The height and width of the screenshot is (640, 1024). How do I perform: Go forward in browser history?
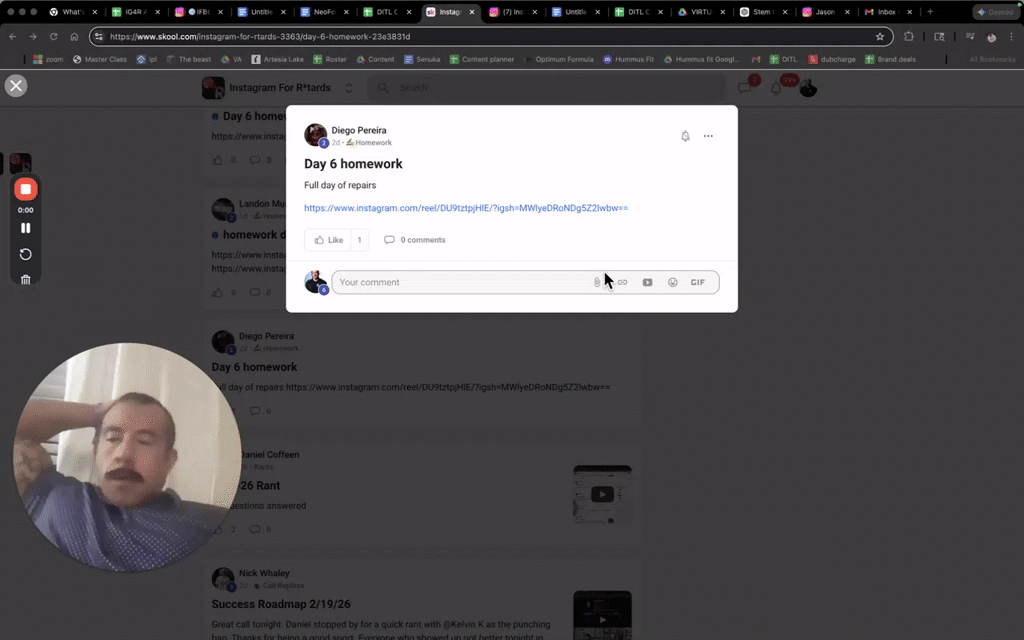pos(33,37)
